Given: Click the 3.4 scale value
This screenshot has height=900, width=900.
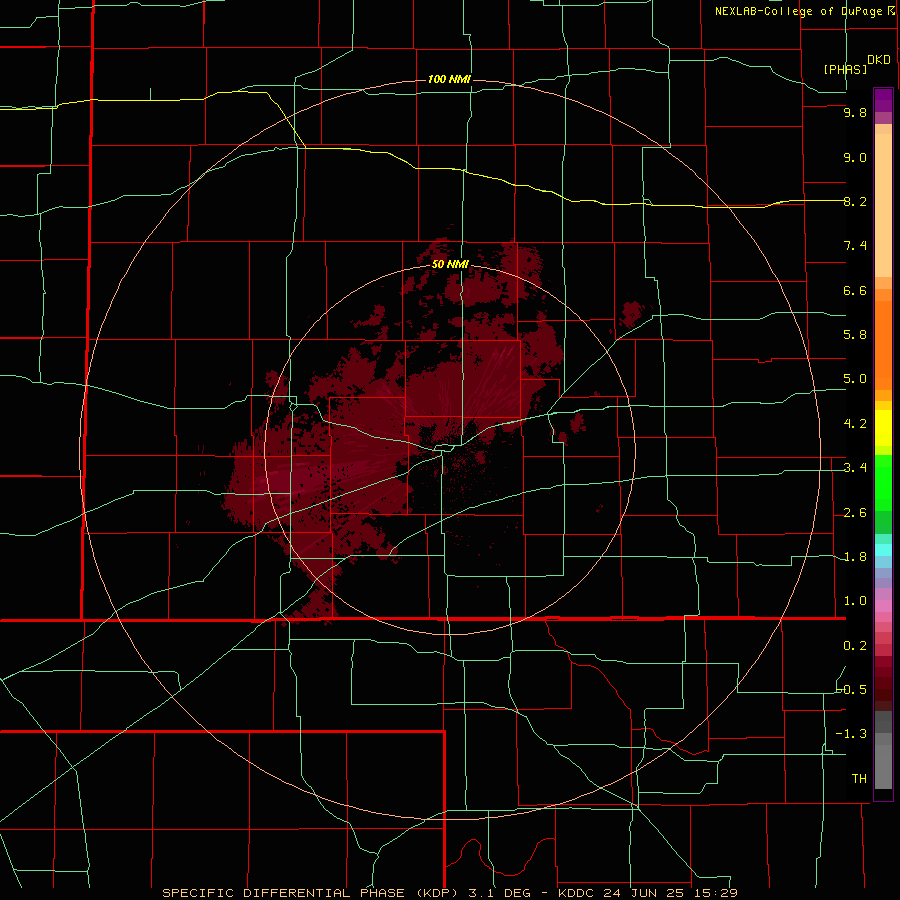Looking at the screenshot, I should (855, 468).
